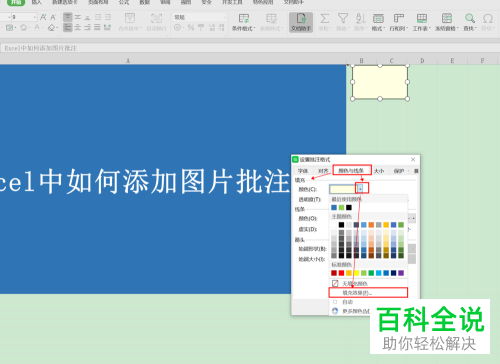Open the green Start ribbon tab

coord(16,2)
